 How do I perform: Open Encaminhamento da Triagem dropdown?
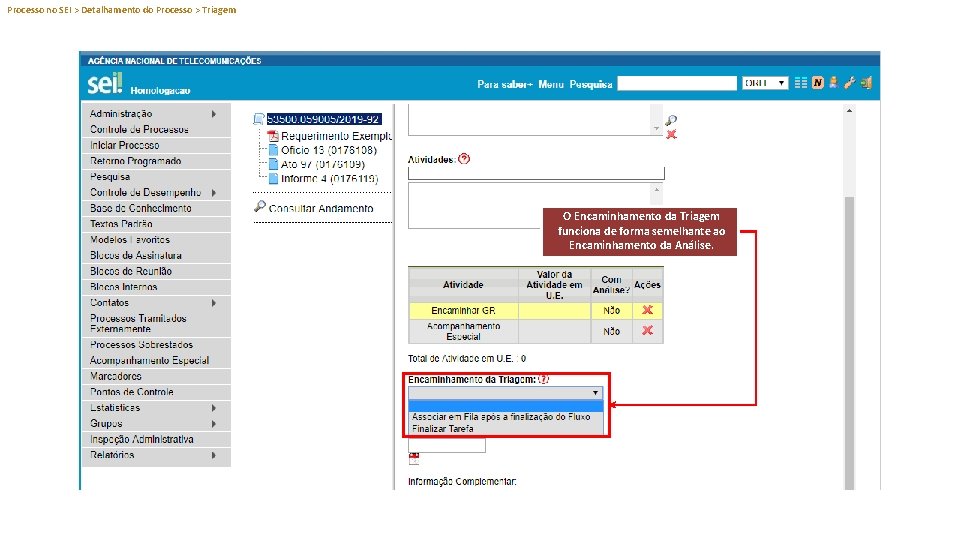pyautogui.click(x=506, y=392)
